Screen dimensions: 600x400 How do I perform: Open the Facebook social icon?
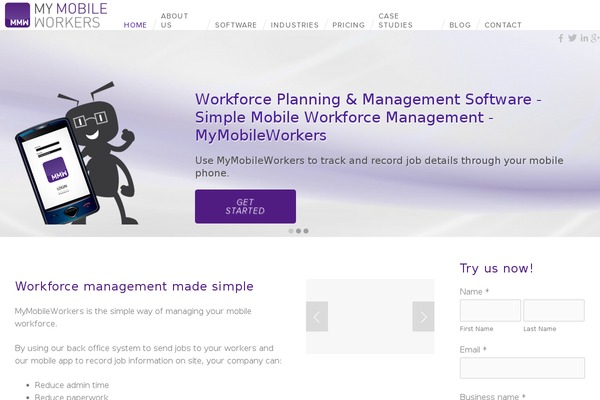point(561,38)
